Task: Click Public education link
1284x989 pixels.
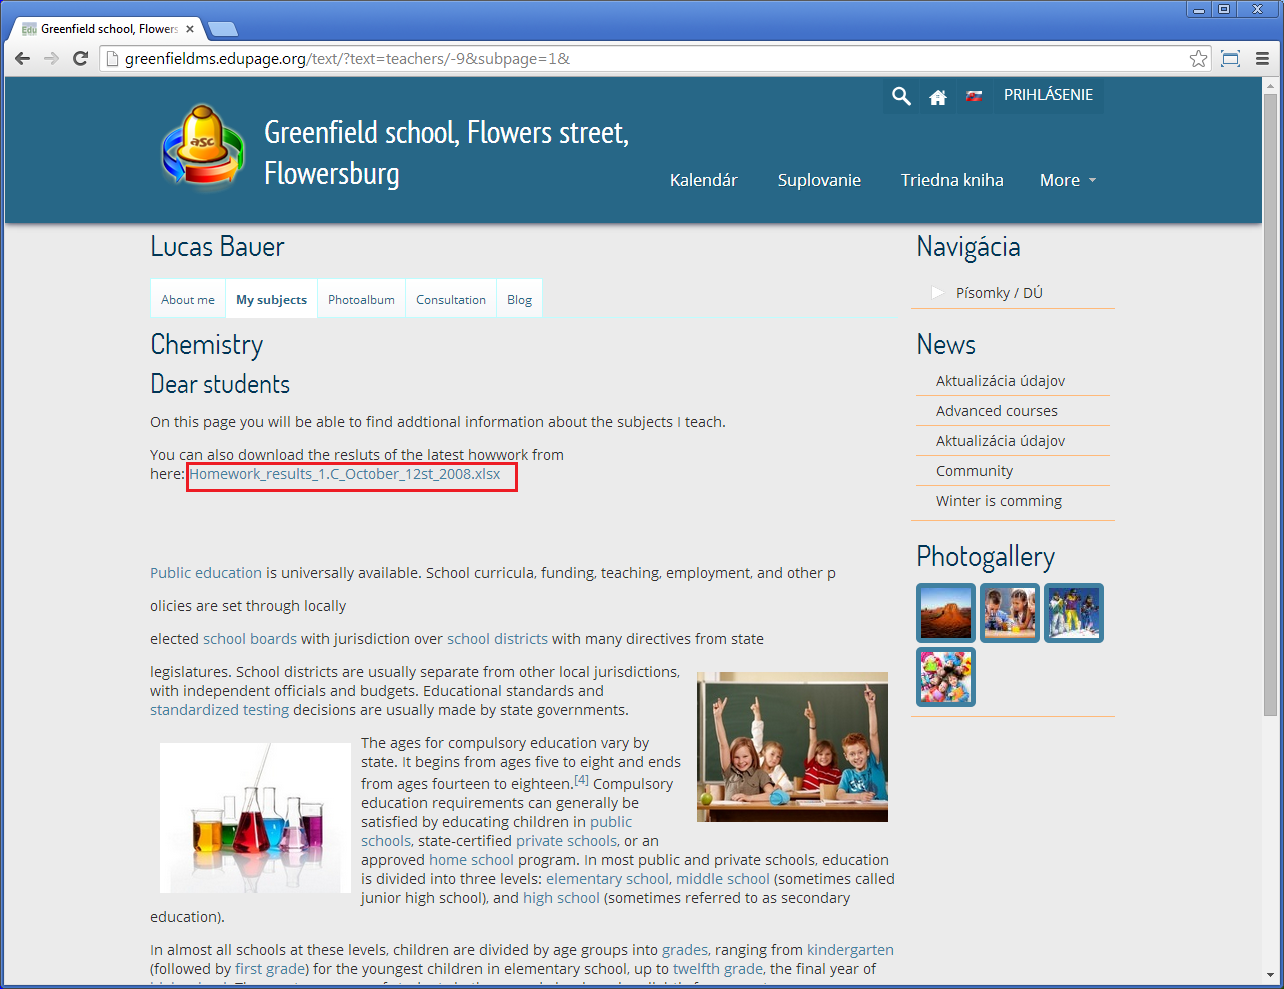Action: (x=206, y=573)
